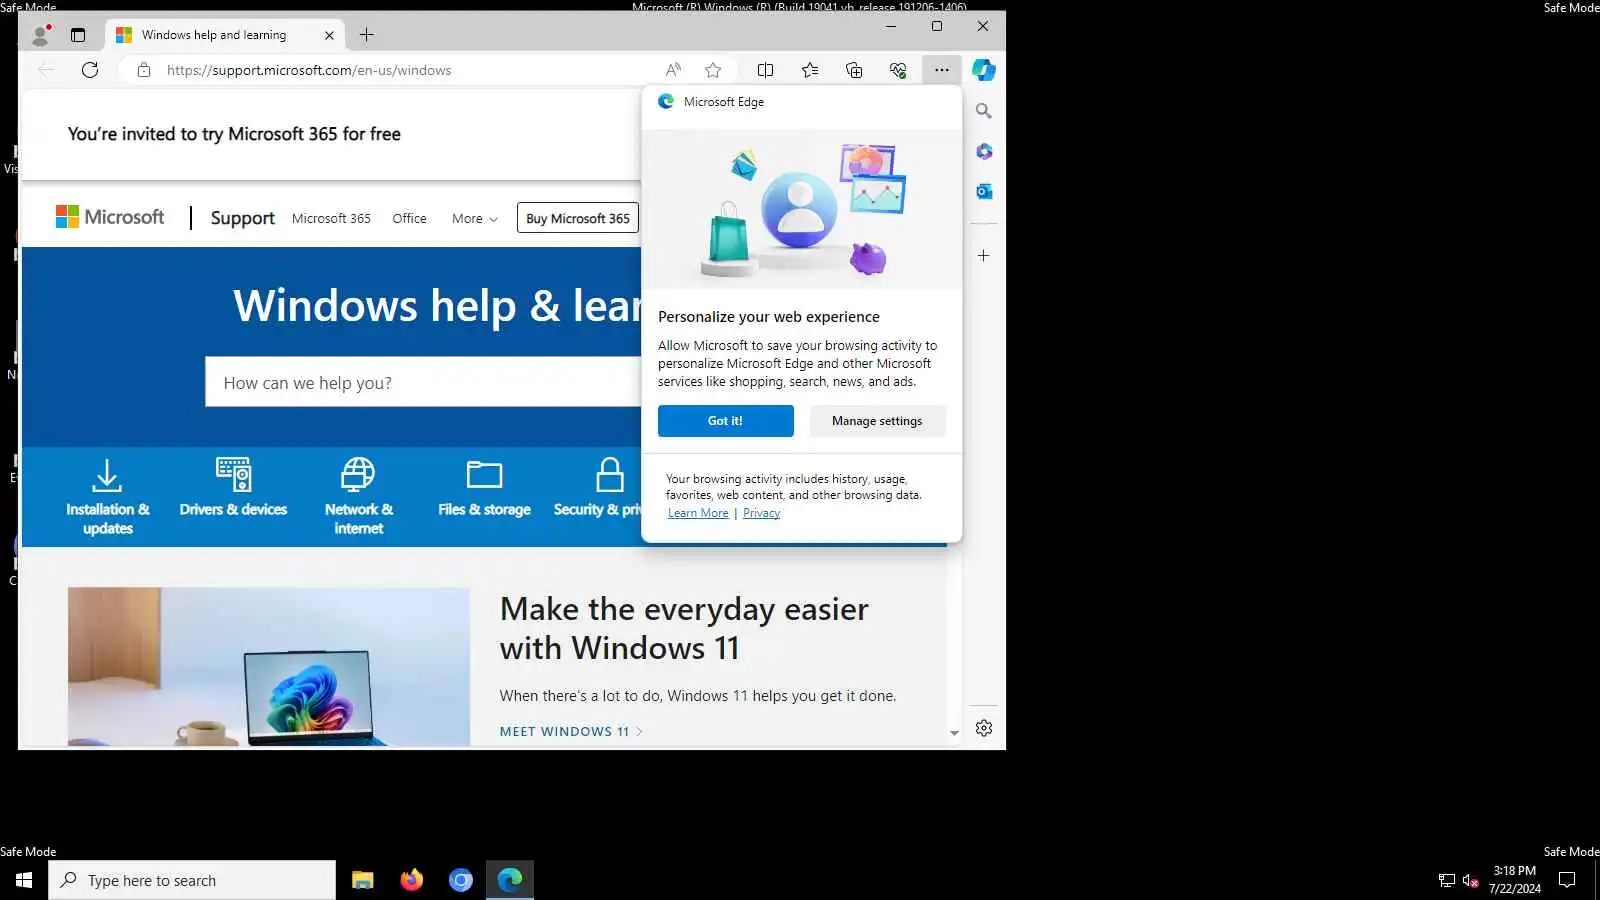Click You're invited to try Microsoft 365 banner text
Image resolution: width=1600 pixels, height=900 pixels.
(x=234, y=134)
